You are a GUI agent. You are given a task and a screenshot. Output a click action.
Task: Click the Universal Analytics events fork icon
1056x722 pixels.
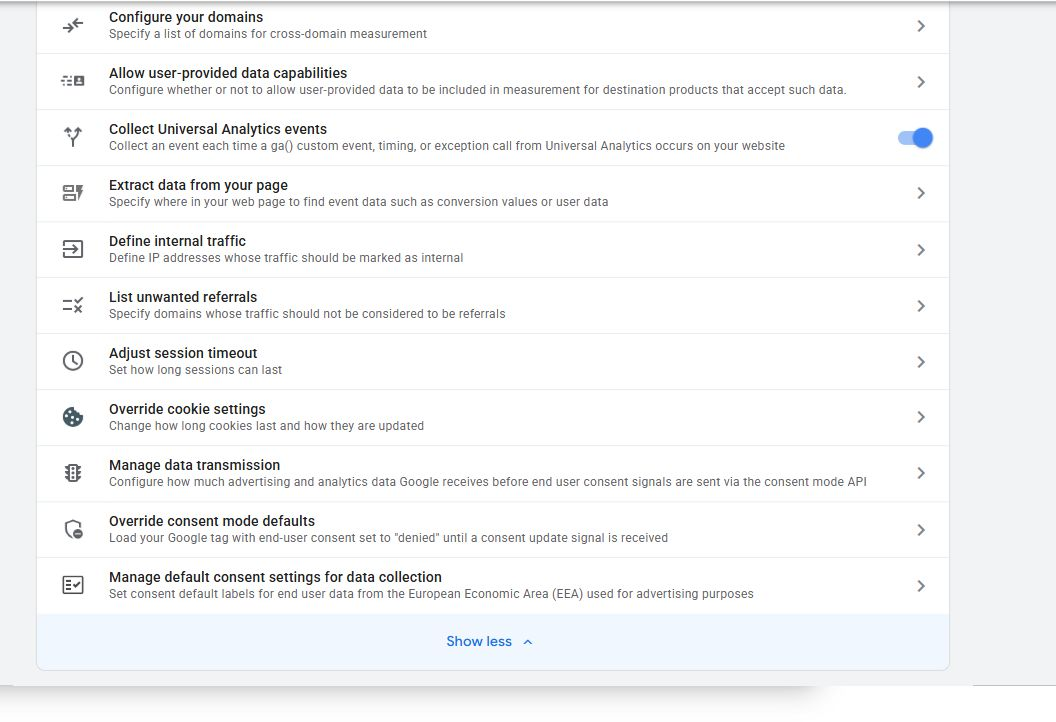tap(73, 137)
